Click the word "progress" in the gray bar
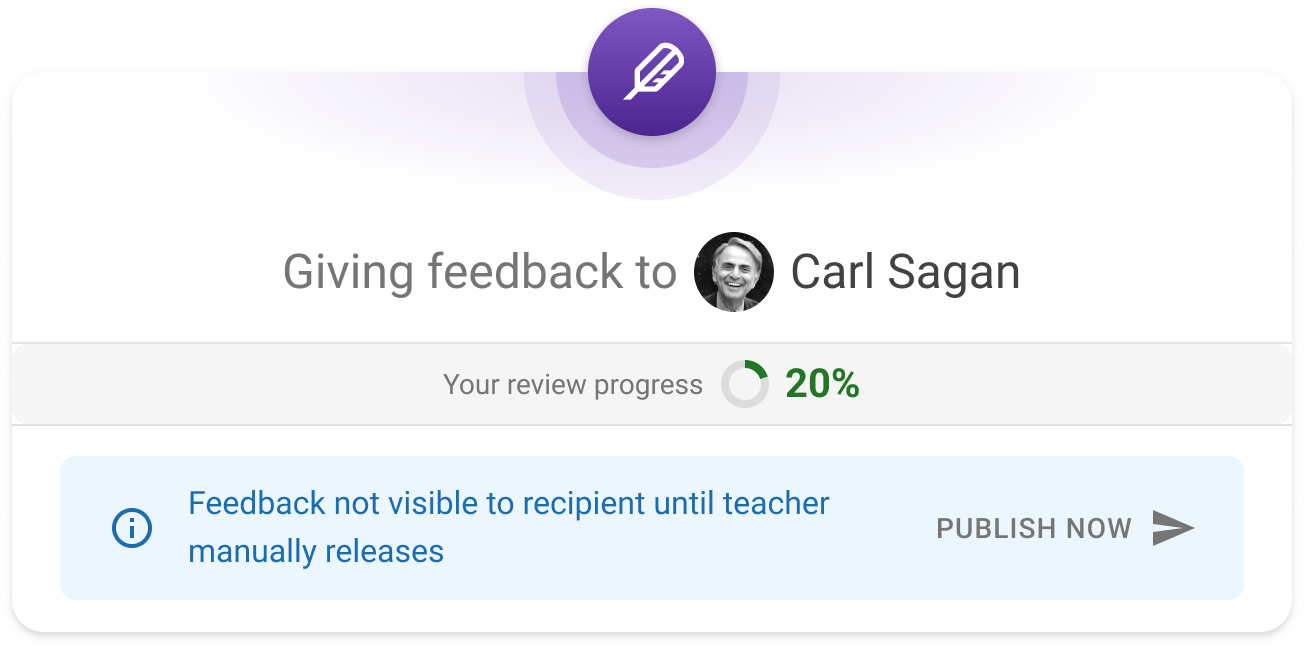The width and height of the screenshot is (1304, 648). pos(648,385)
